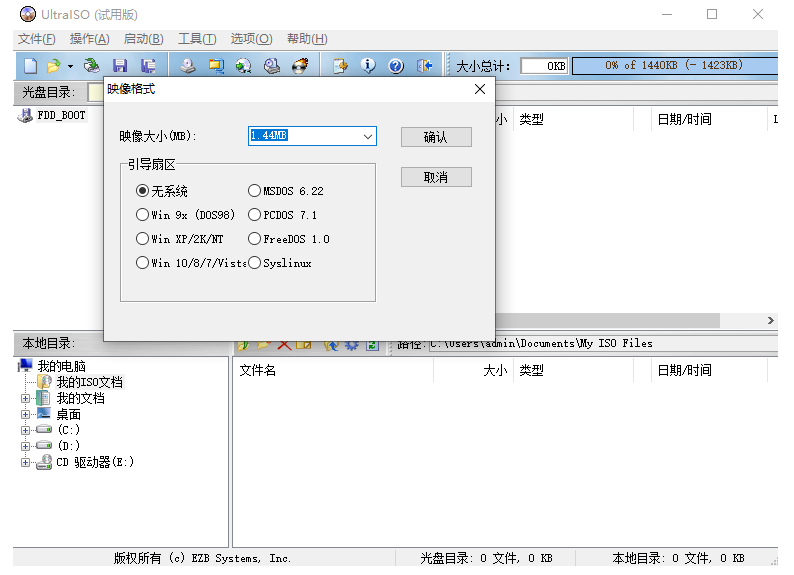
Task: Click the blue Info toolbar icon
Action: [368, 66]
